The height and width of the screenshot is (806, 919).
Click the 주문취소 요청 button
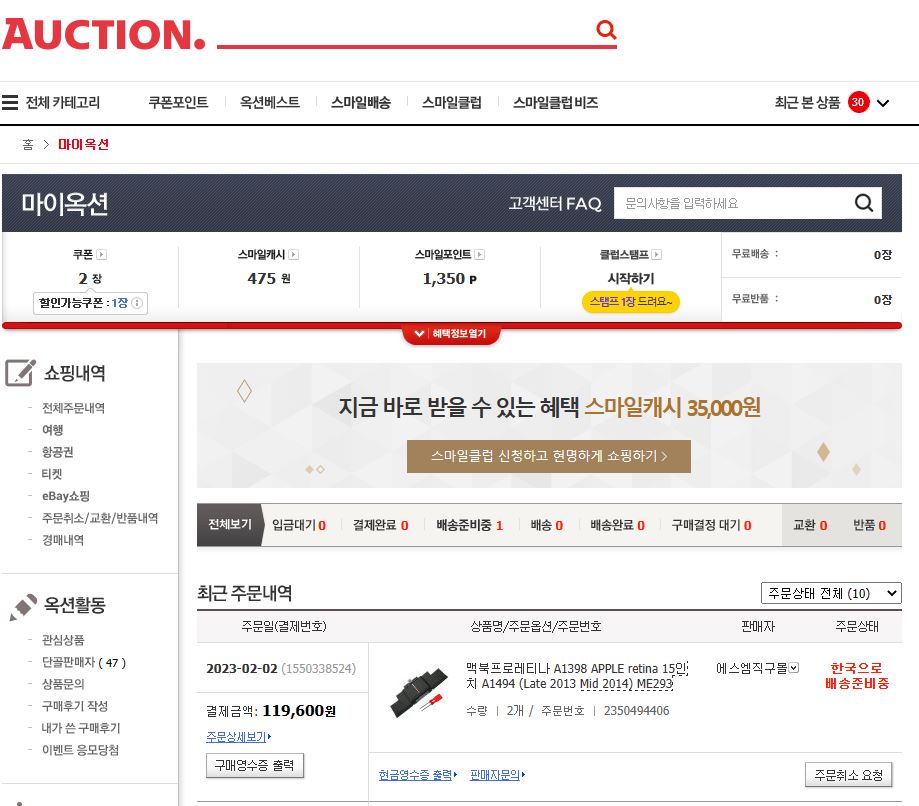[848, 774]
